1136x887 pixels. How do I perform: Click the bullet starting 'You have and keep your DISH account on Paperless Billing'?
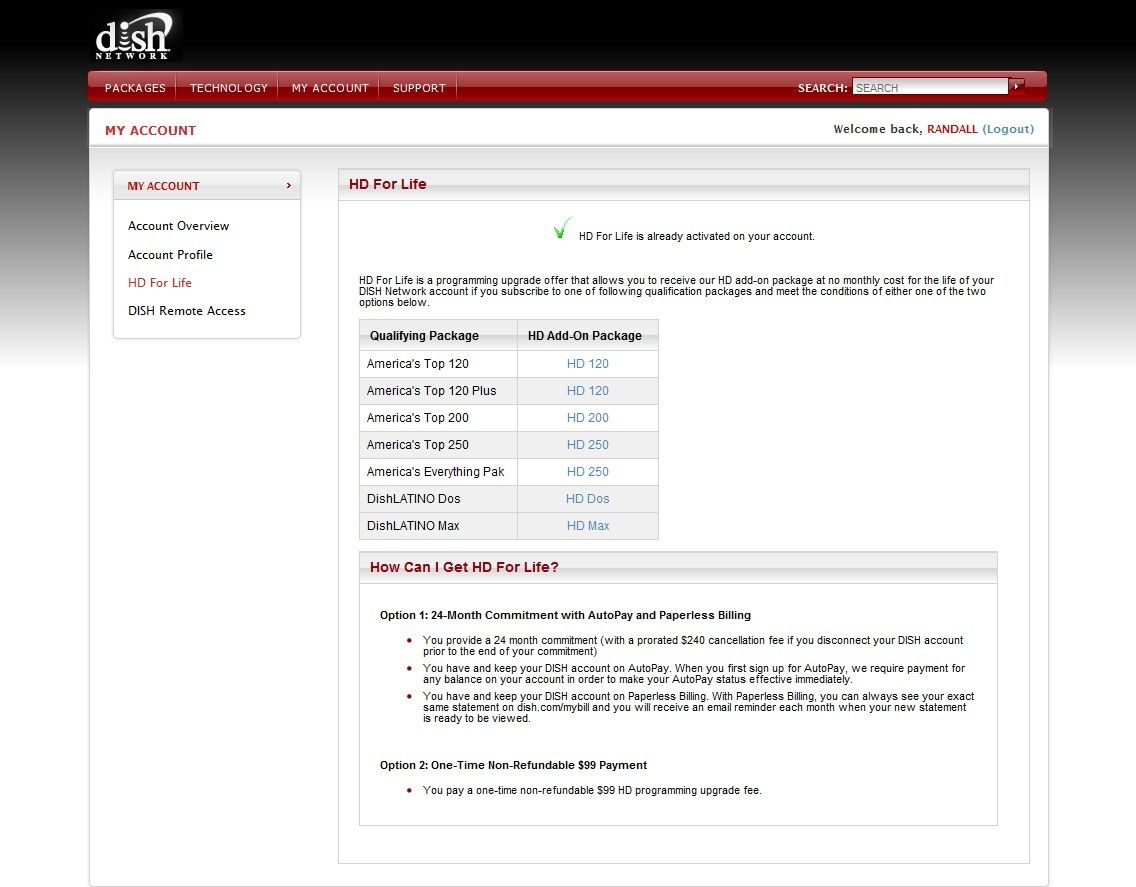(698, 707)
